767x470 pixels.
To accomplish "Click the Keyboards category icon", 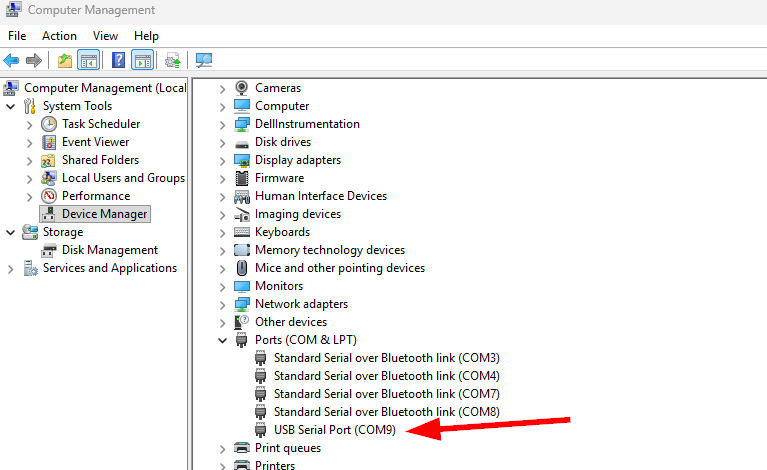I will pos(242,232).
